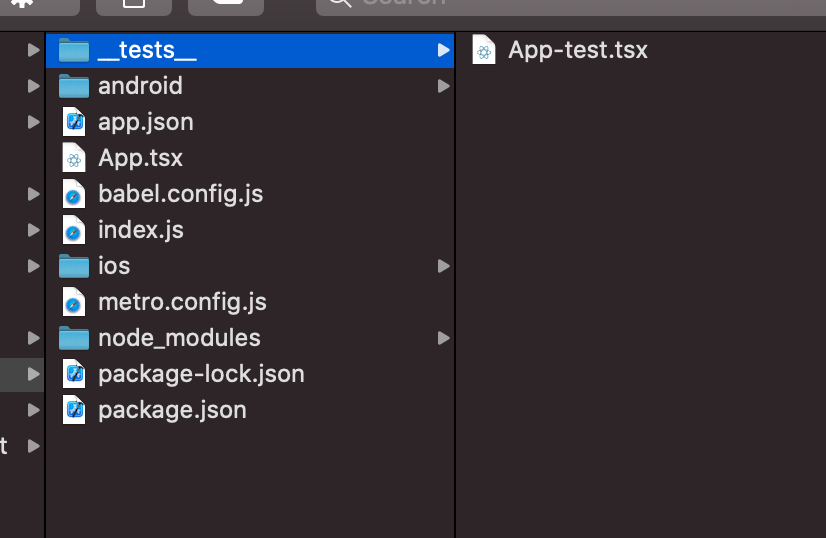Viewport: 826px width, 538px height.
Task: Click the android folder icon
Action: 74,86
